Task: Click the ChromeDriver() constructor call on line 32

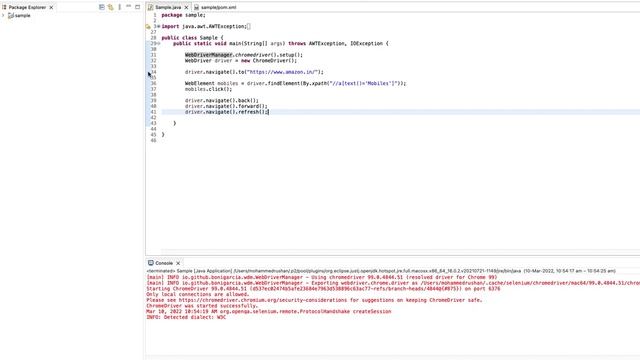Action: click(x=274, y=60)
